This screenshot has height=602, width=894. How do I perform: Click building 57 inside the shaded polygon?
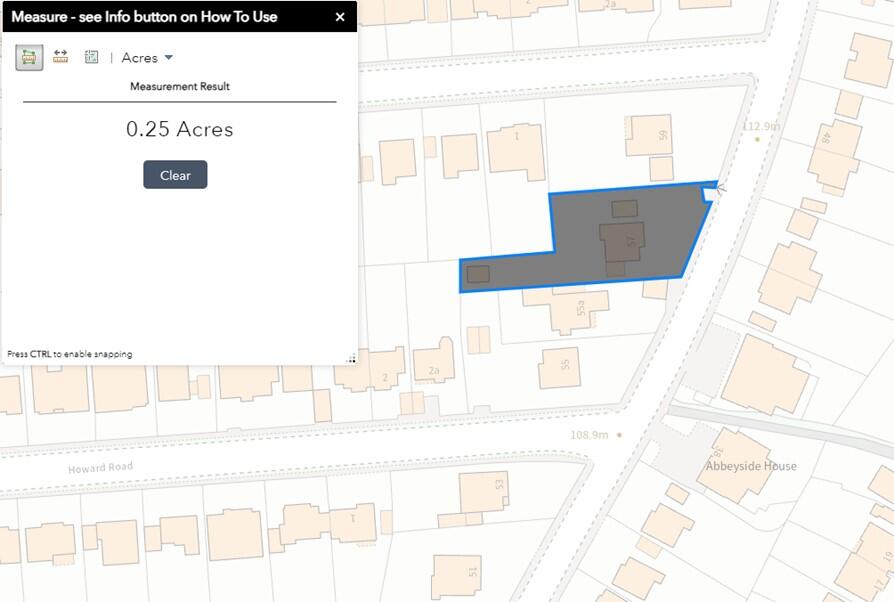[x=622, y=243]
